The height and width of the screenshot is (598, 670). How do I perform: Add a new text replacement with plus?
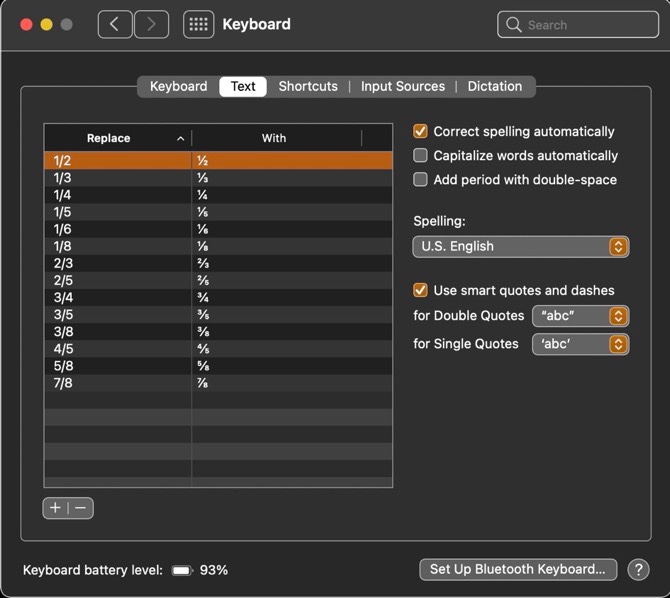[x=55, y=508]
